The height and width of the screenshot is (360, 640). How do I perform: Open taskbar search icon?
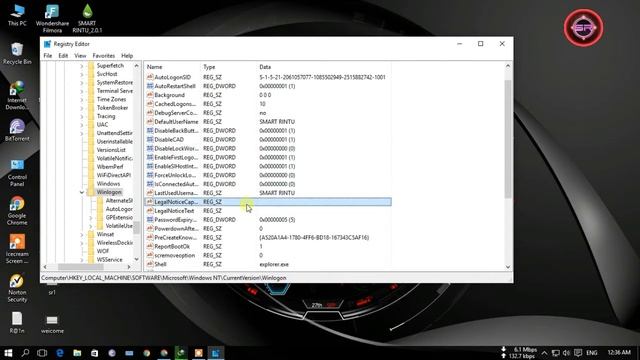coord(25,353)
